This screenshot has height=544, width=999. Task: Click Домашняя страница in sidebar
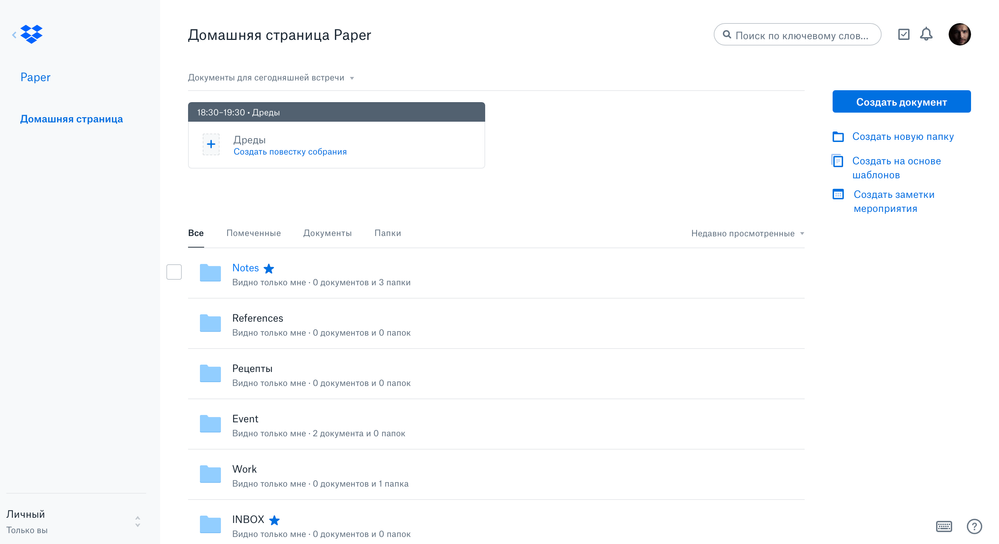71,119
